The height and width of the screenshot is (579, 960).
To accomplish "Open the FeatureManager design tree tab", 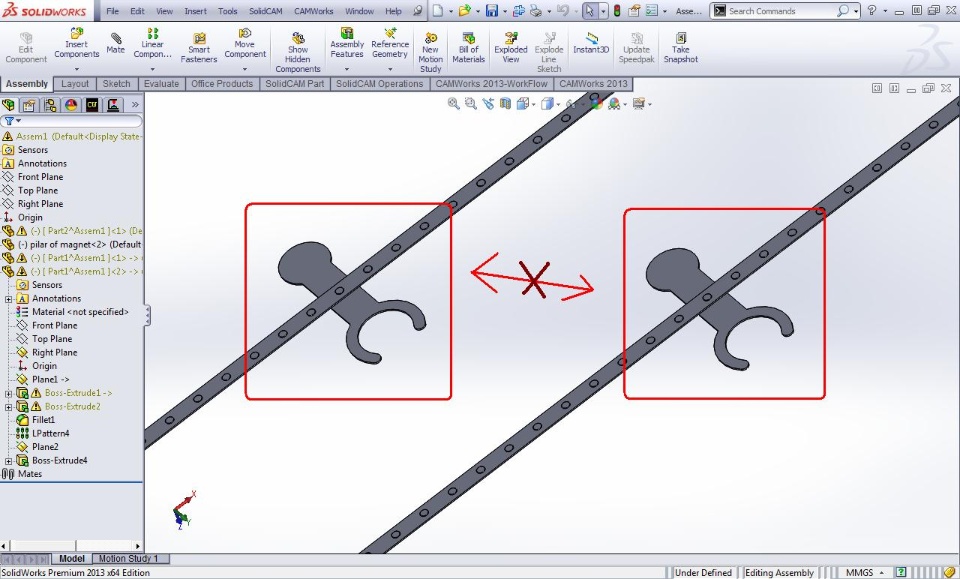I will (9, 105).
